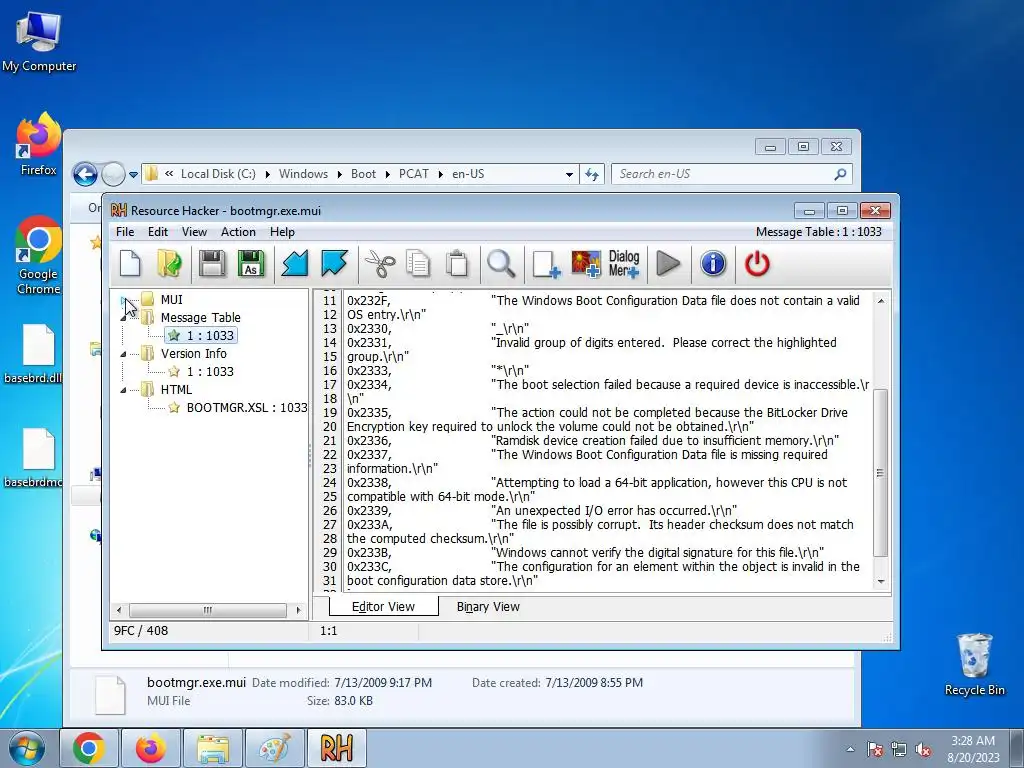Click the right-pointing blue arrow toolbar icon
Image resolution: width=1024 pixels, height=768 pixels.
point(334,264)
